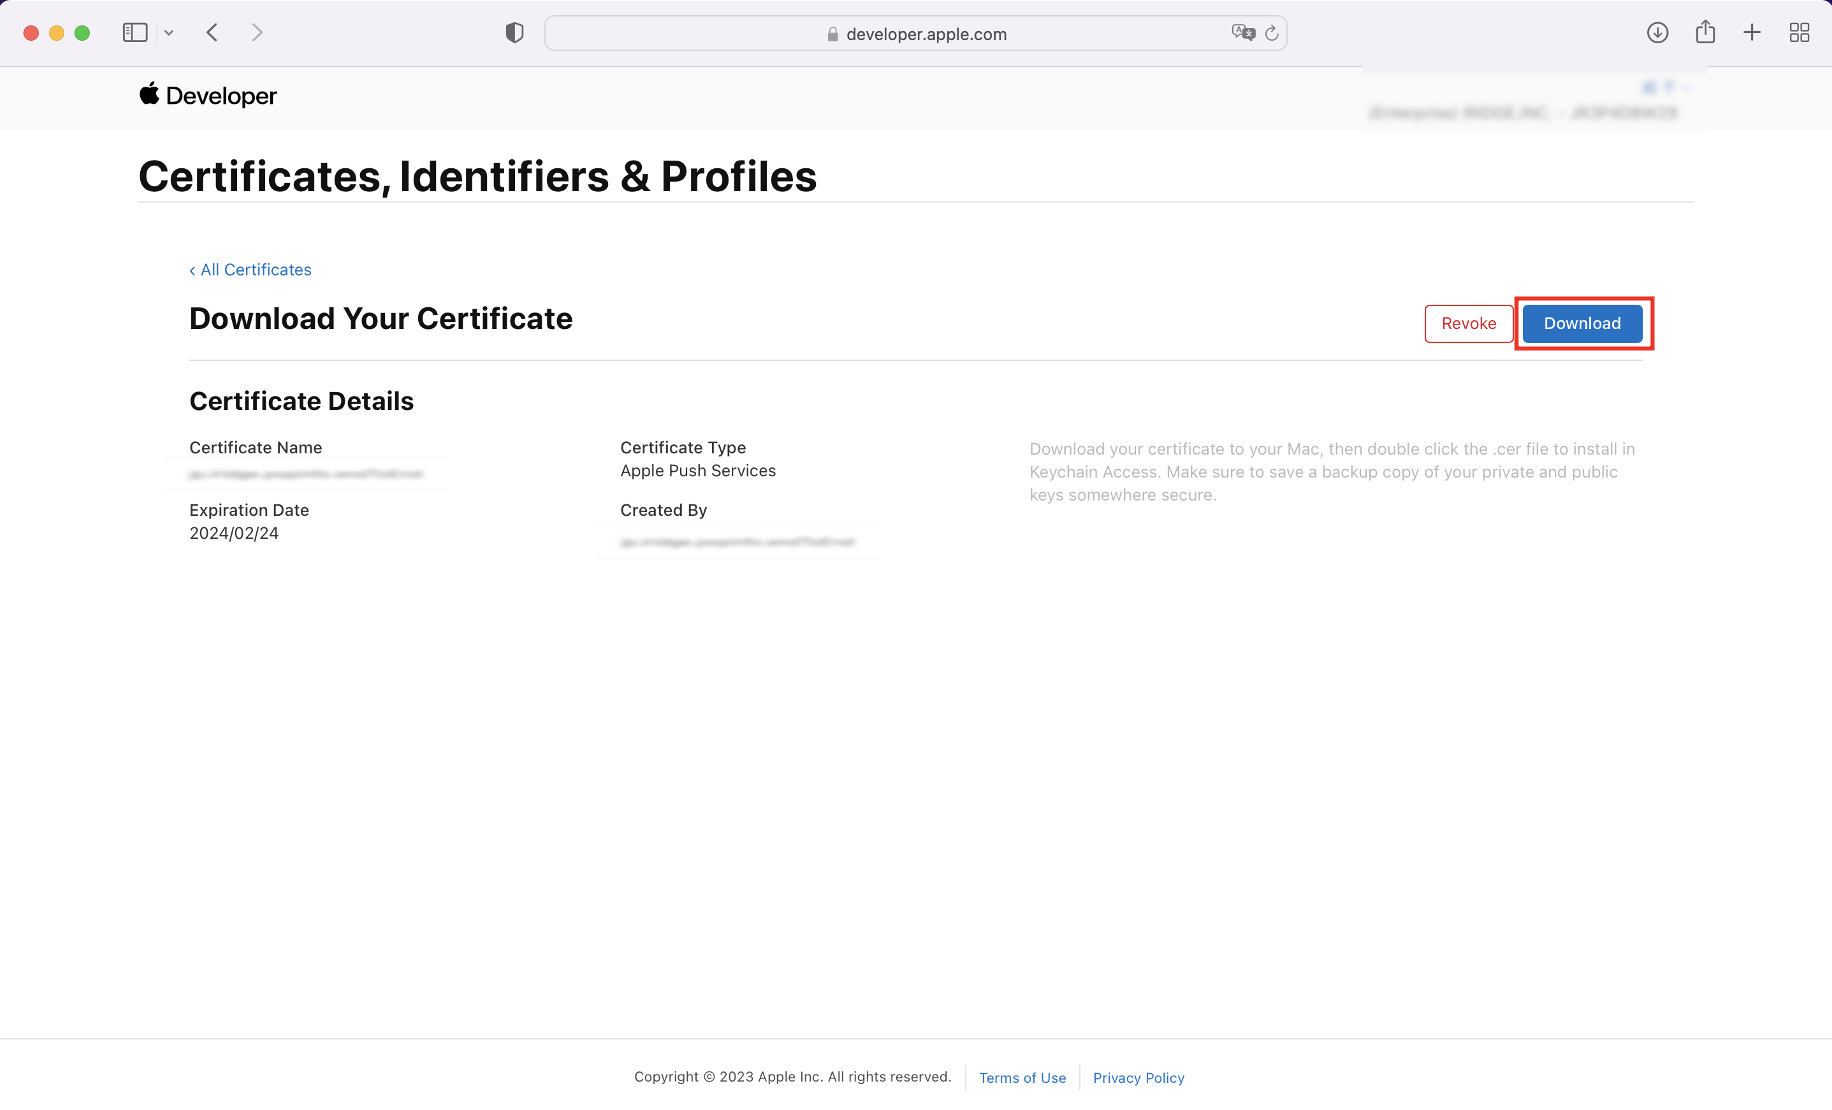
Task: Open the privacy report shield icon
Action: (514, 33)
